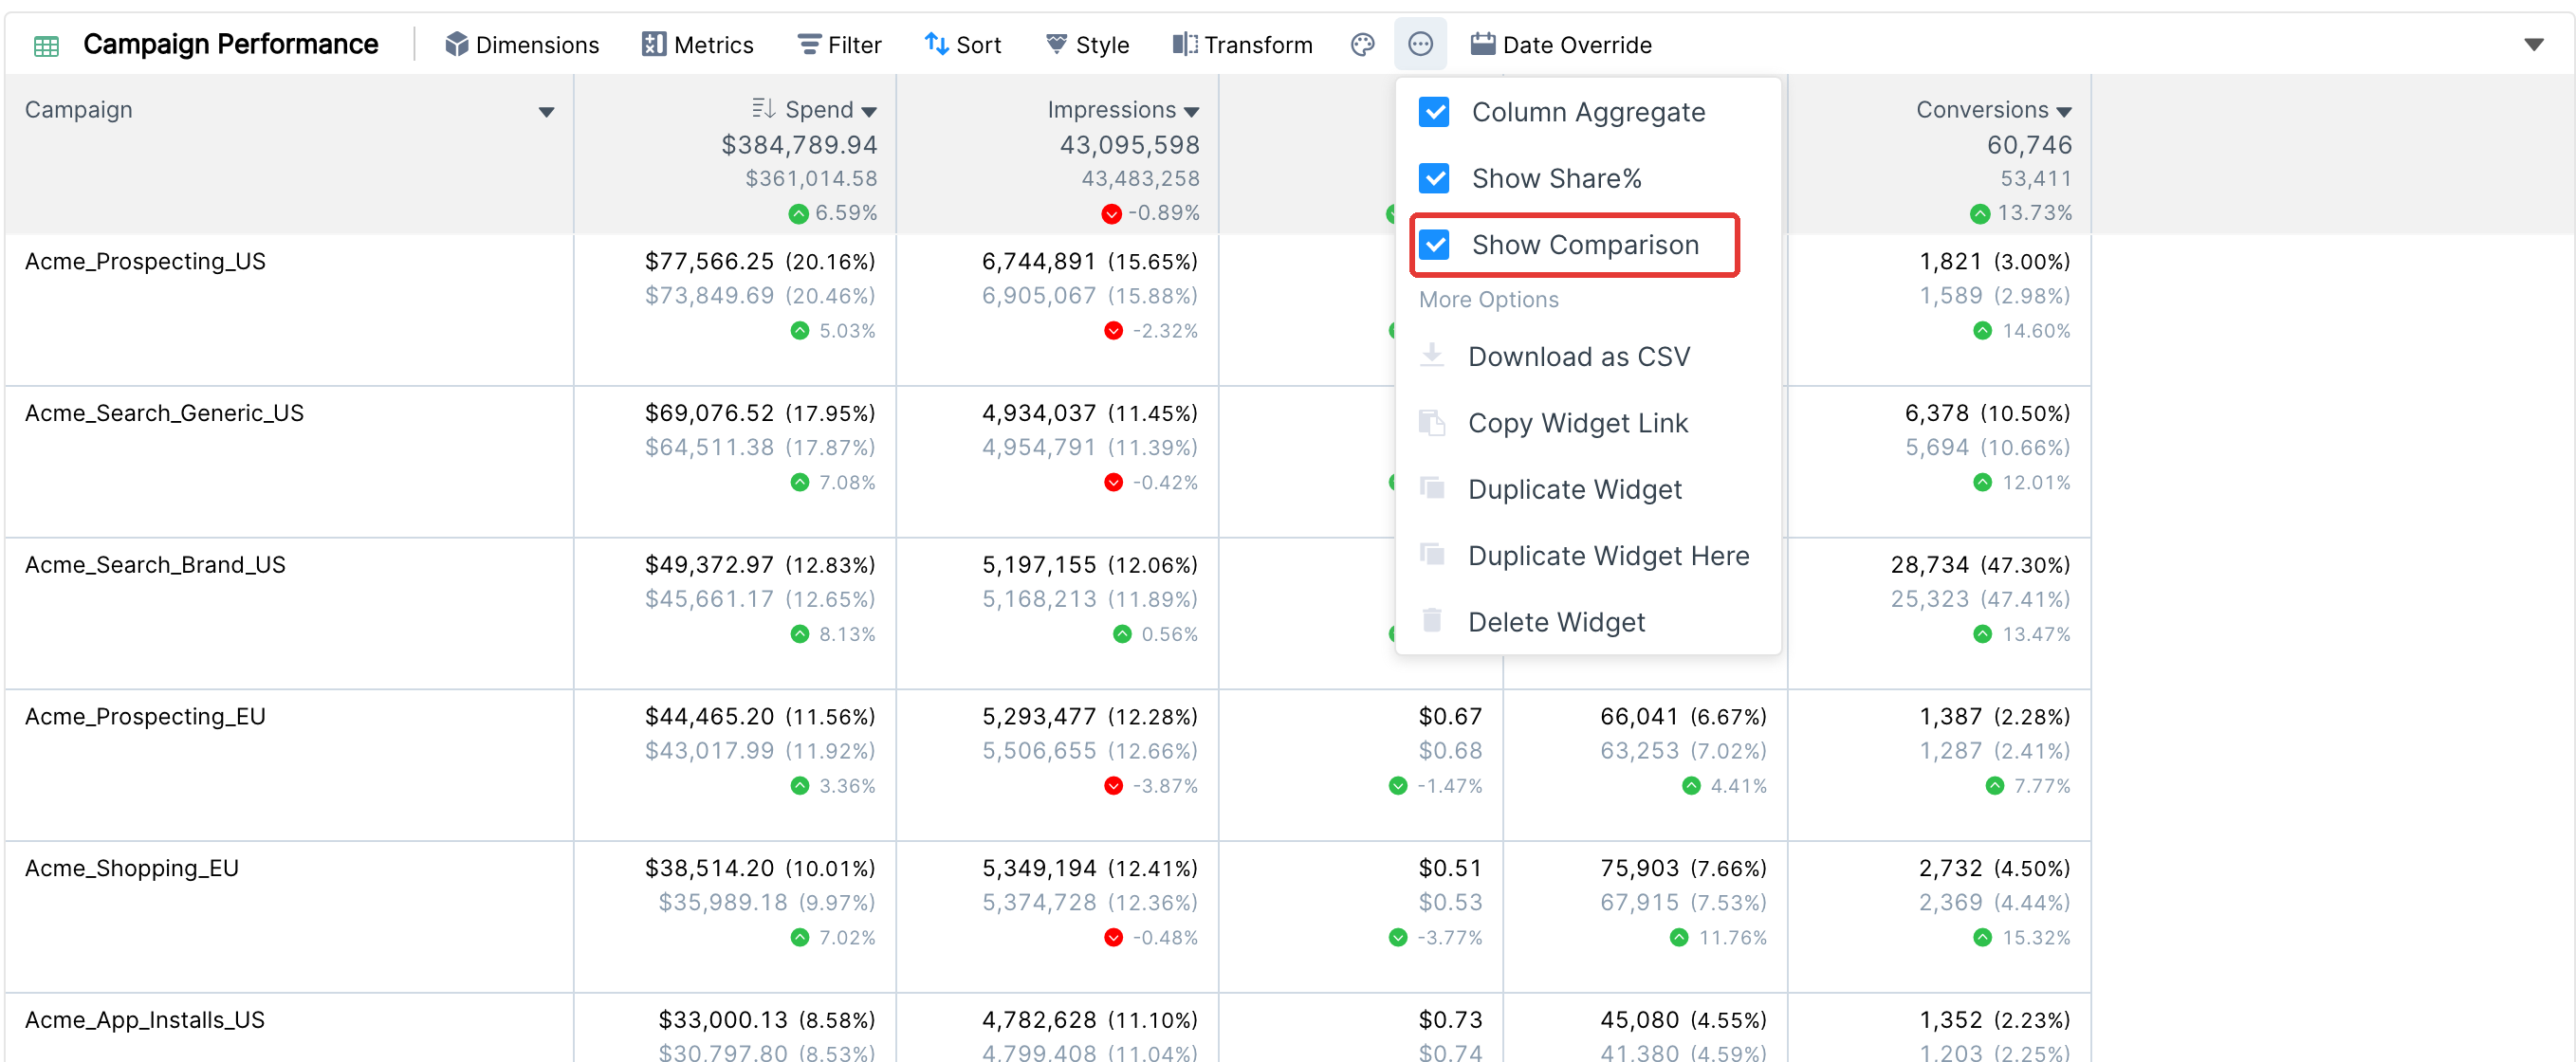Open the Conversions column dropdown arrow
Screen dimensions: 2576x1062
[x=2064, y=112]
